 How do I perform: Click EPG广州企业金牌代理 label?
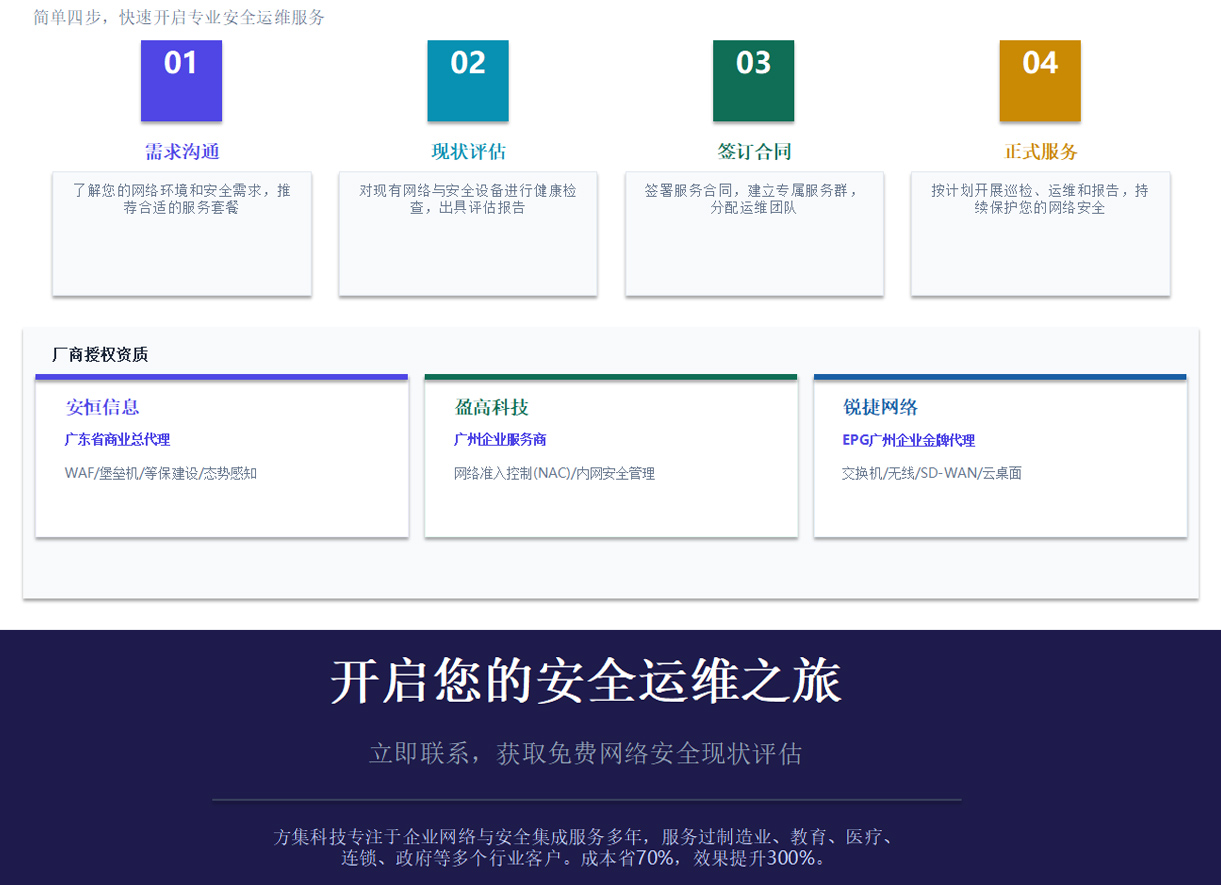908,440
